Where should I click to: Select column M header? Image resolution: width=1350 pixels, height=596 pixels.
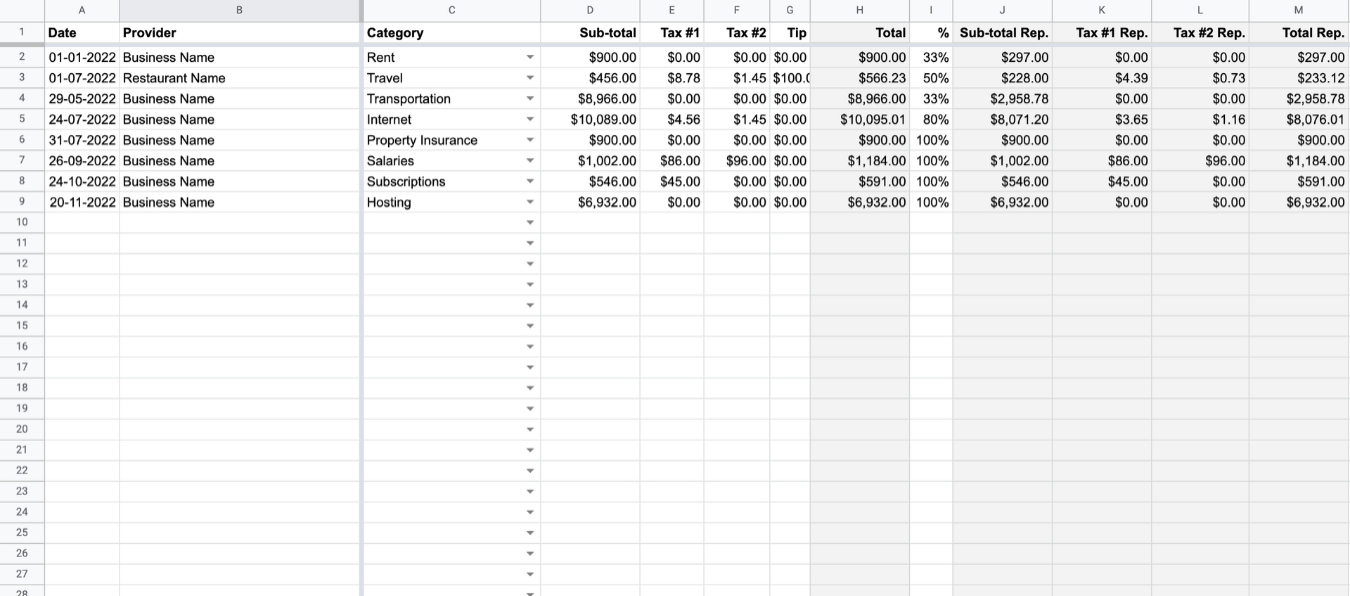(1298, 10)
